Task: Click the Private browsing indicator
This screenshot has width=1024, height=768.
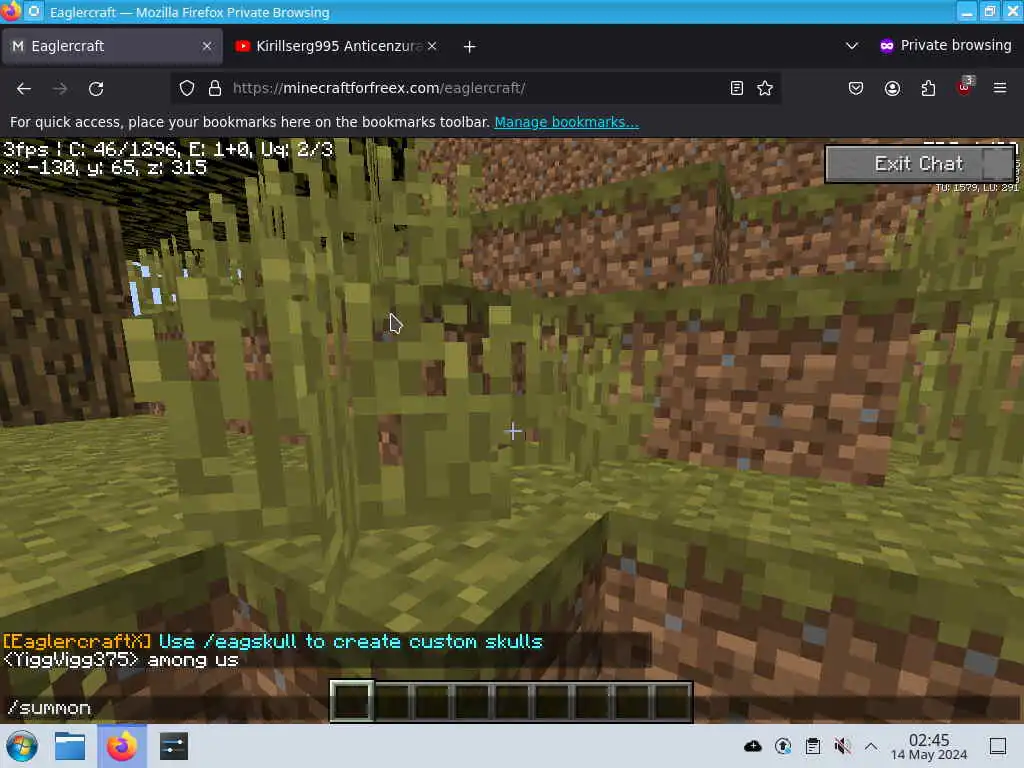Action: click(x=946, y=45)
